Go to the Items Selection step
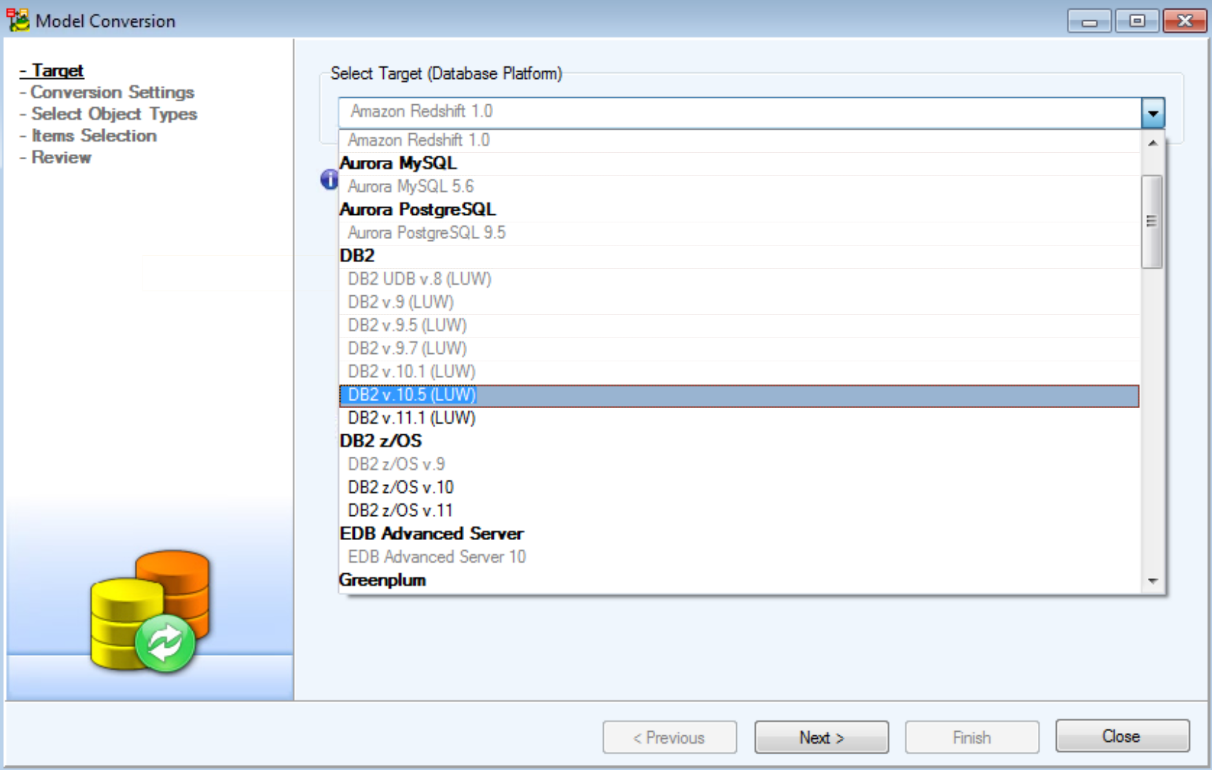 (x=88, y=135)
